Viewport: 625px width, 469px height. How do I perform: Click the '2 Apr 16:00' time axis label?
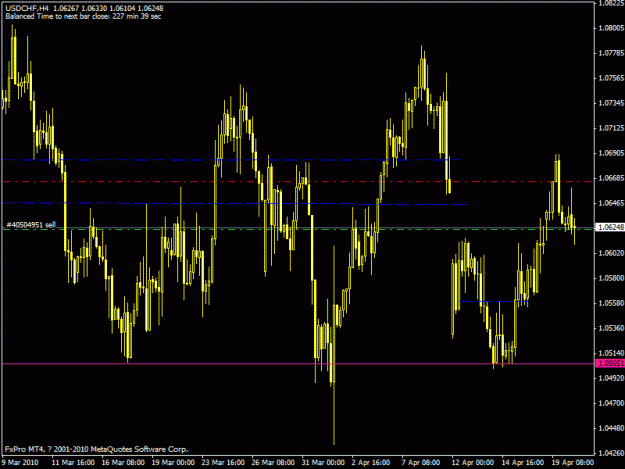tap(371, 463)
